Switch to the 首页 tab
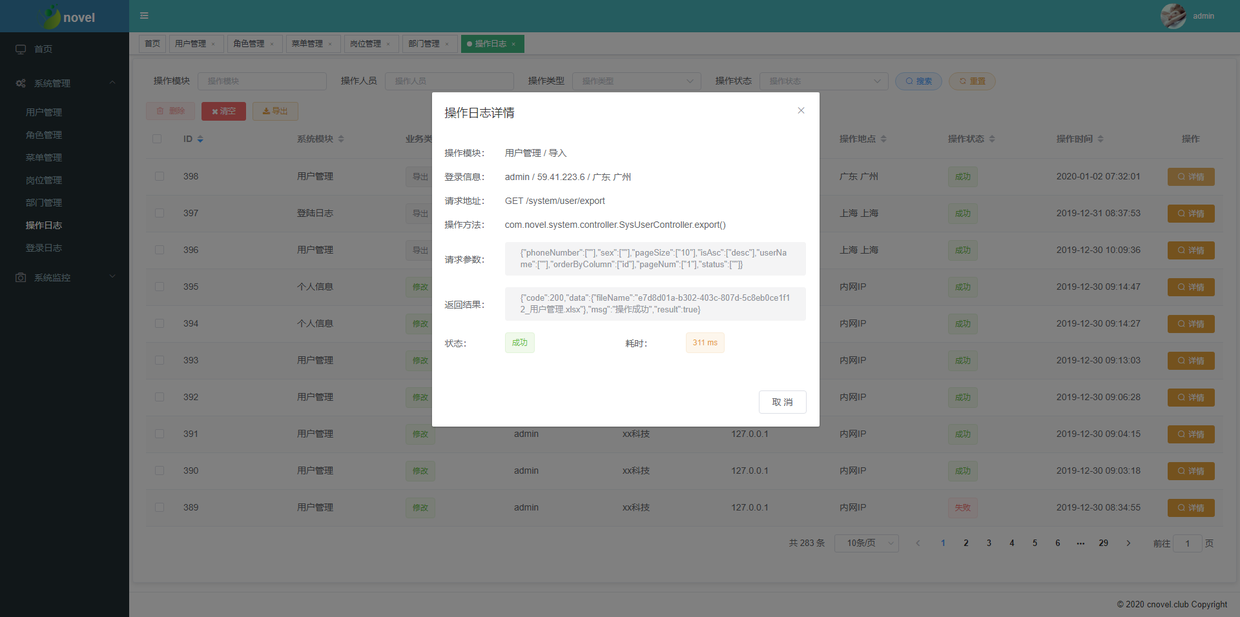The width and height of the screenshot is (1240, 617). (x=152, y=44)
